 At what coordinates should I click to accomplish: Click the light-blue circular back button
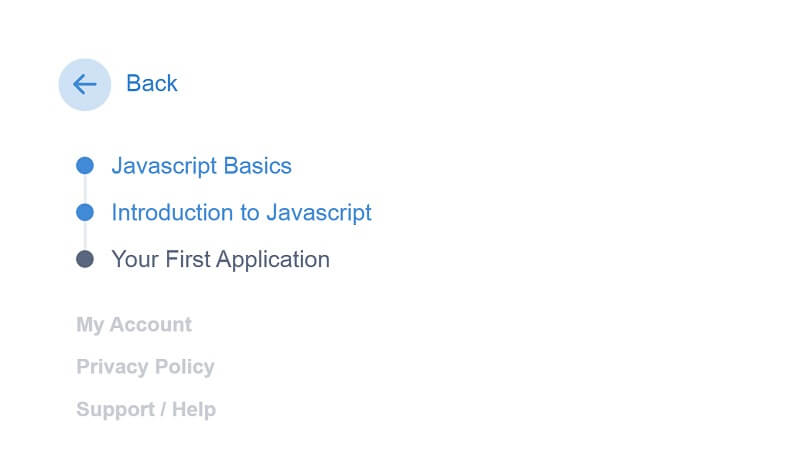(85, 84)
